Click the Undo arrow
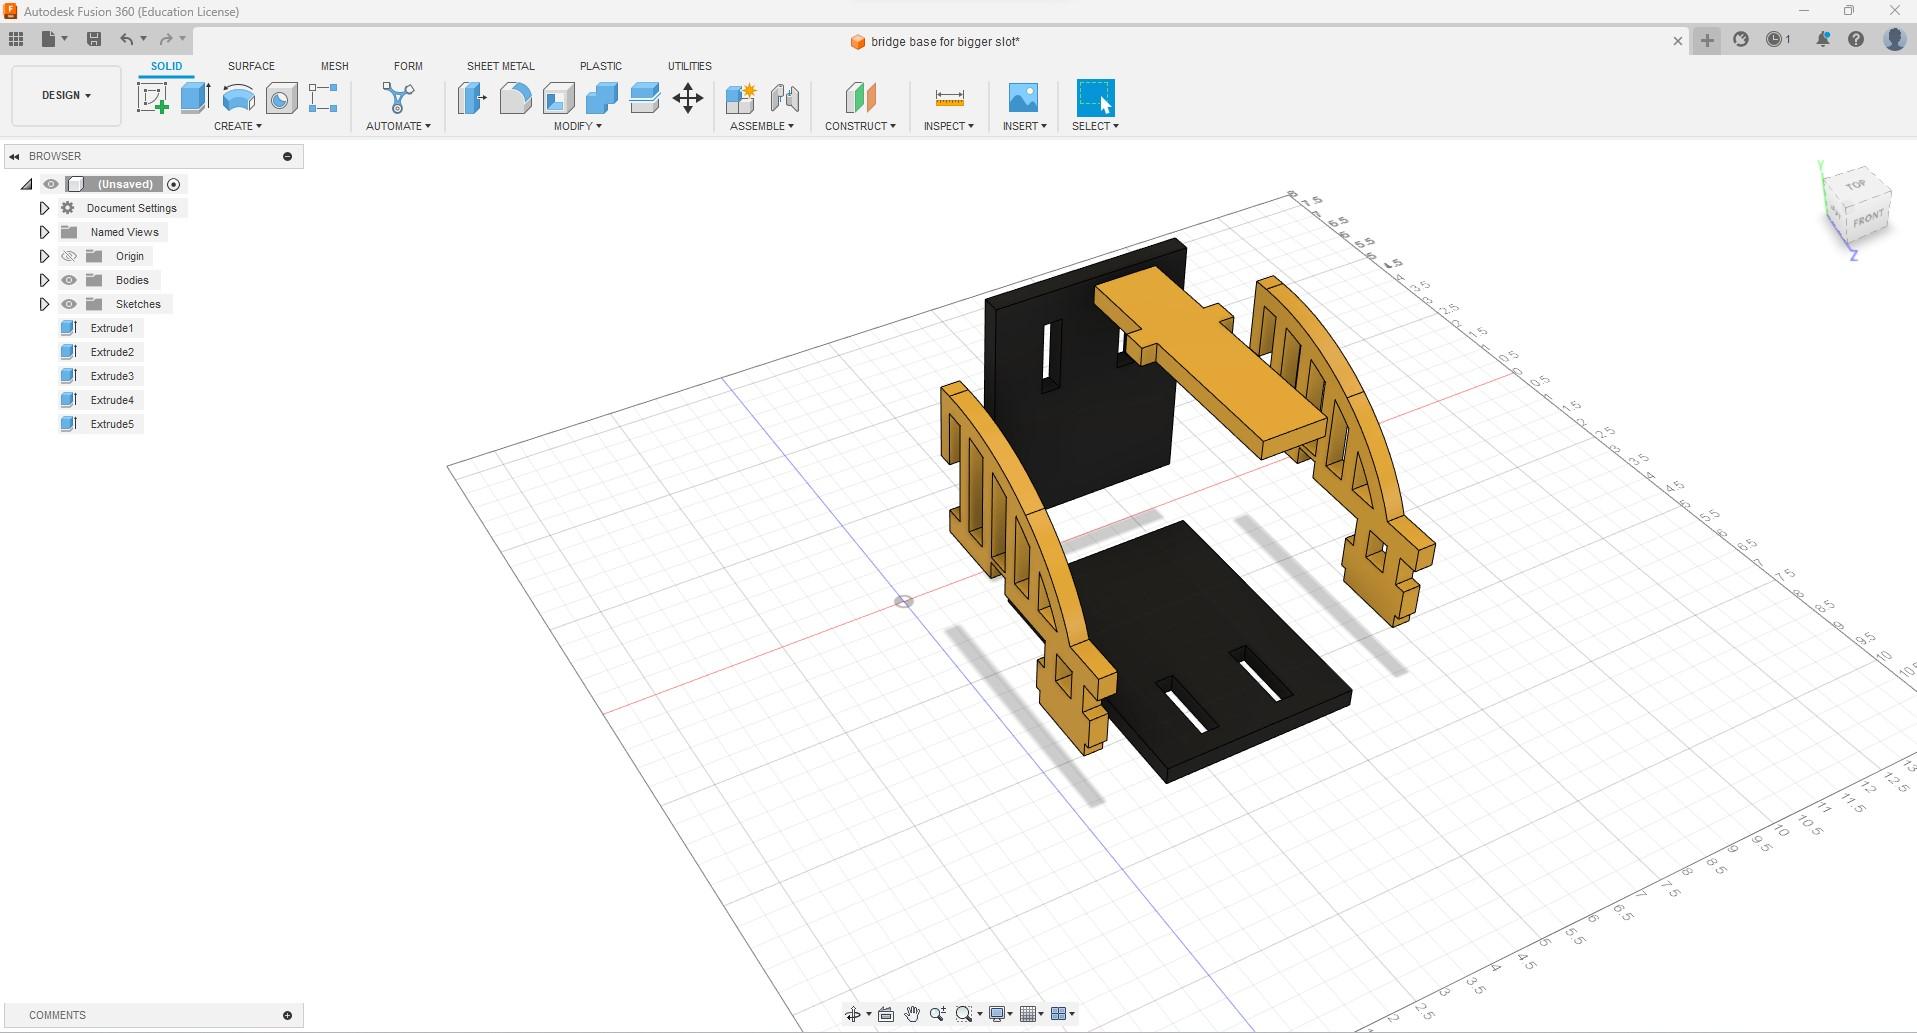 coord(126,39)
